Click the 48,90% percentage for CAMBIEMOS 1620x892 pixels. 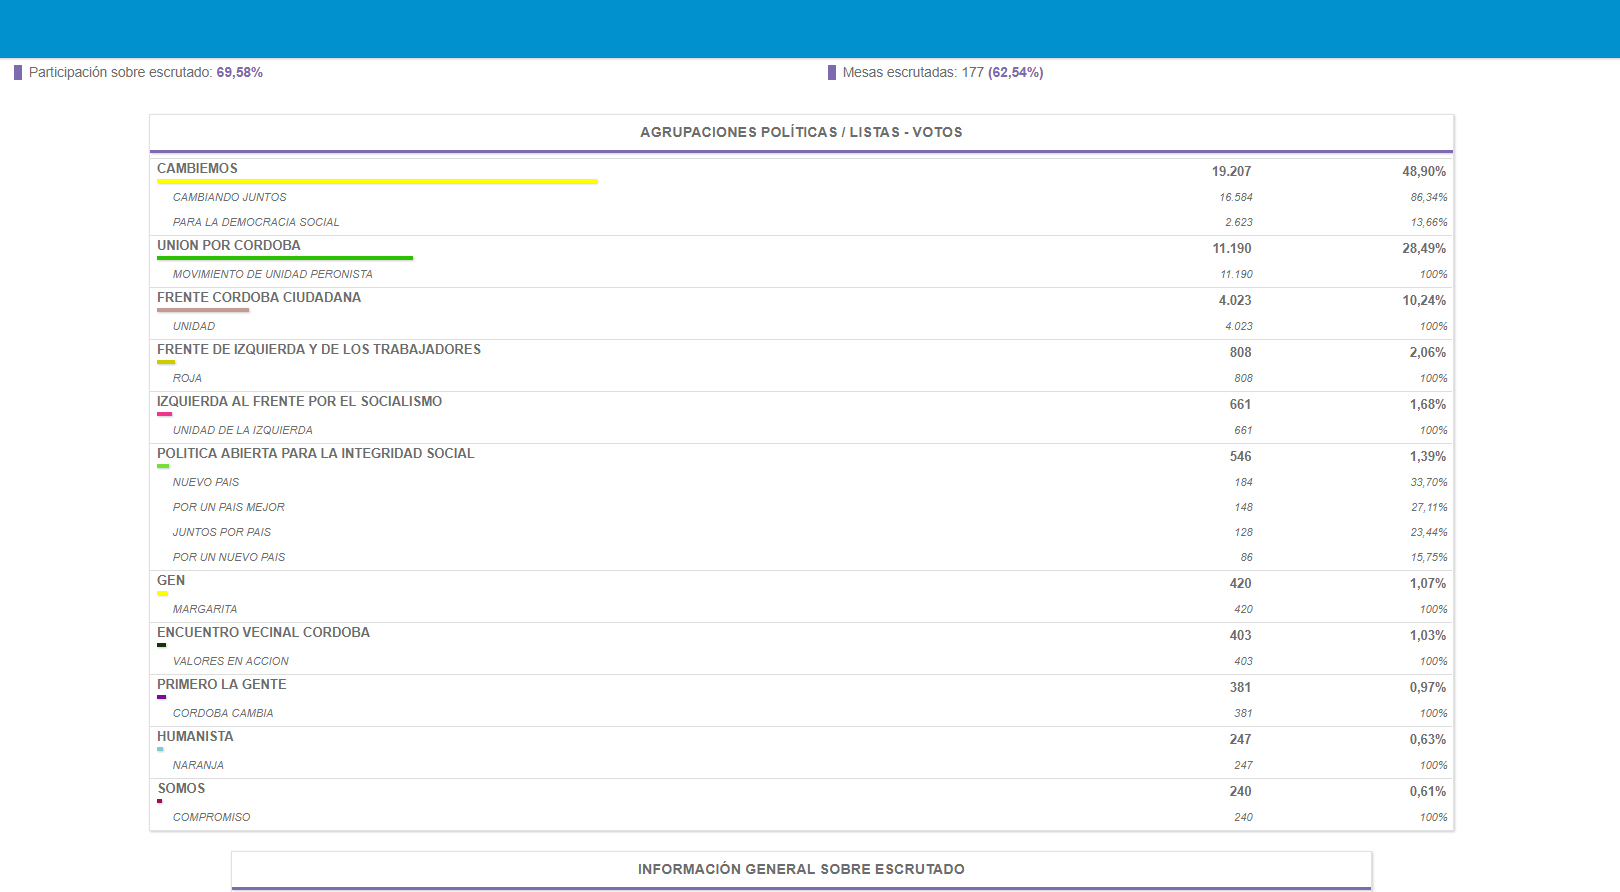(x=1423, y=171)
